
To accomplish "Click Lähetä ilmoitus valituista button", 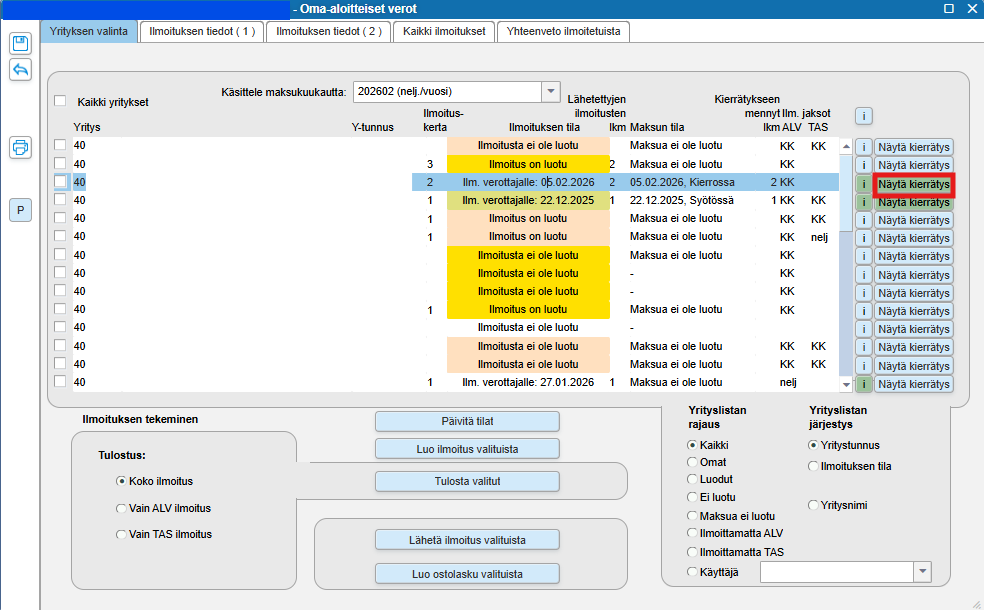I will (467, 540).
